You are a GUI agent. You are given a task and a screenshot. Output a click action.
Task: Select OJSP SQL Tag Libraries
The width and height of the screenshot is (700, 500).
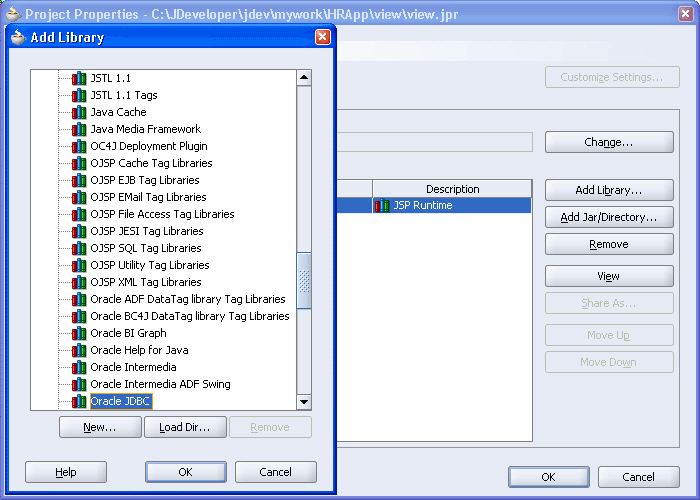(x=146, y=248)
